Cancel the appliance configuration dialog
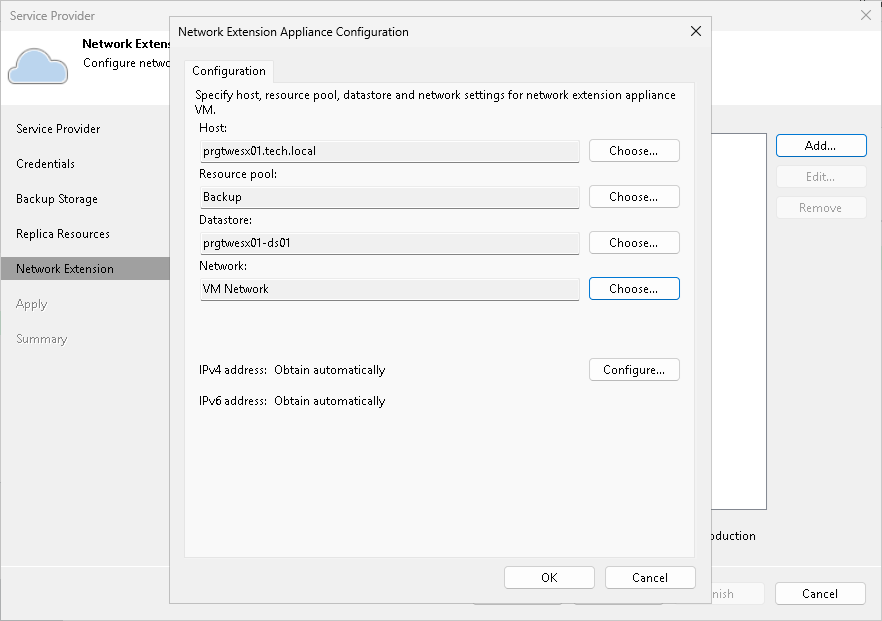The height and width of the screenshot is (621, 882). [x=650, y=577]
